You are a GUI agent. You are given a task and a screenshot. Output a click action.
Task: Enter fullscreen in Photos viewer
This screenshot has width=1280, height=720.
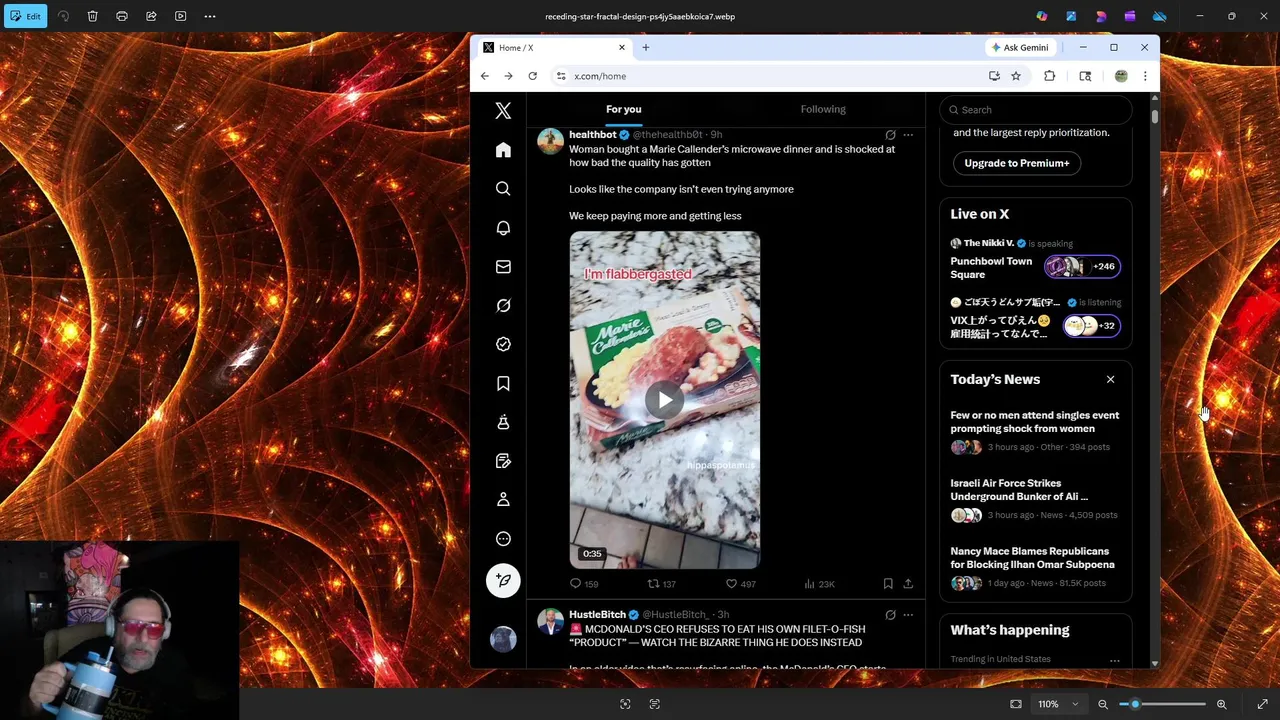coord(1262,704)
